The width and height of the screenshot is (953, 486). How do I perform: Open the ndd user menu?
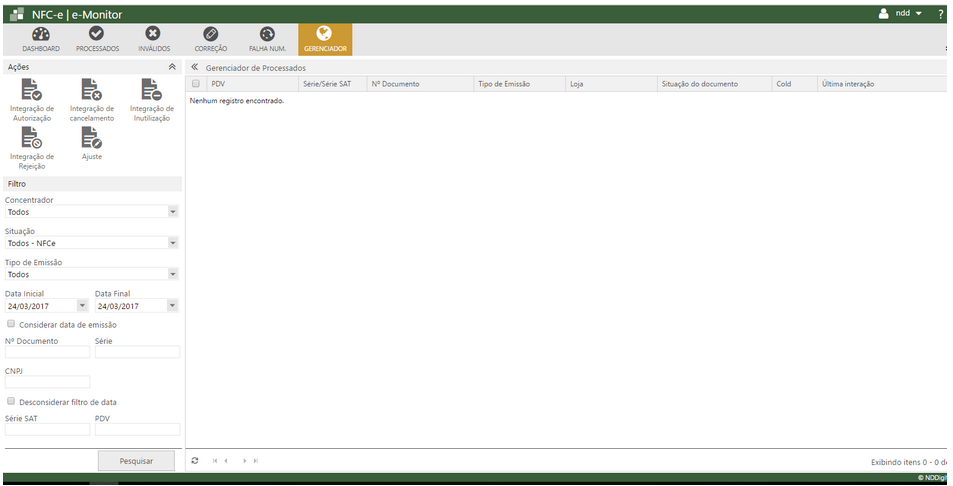pyautogui.click(x=900, y=13)
